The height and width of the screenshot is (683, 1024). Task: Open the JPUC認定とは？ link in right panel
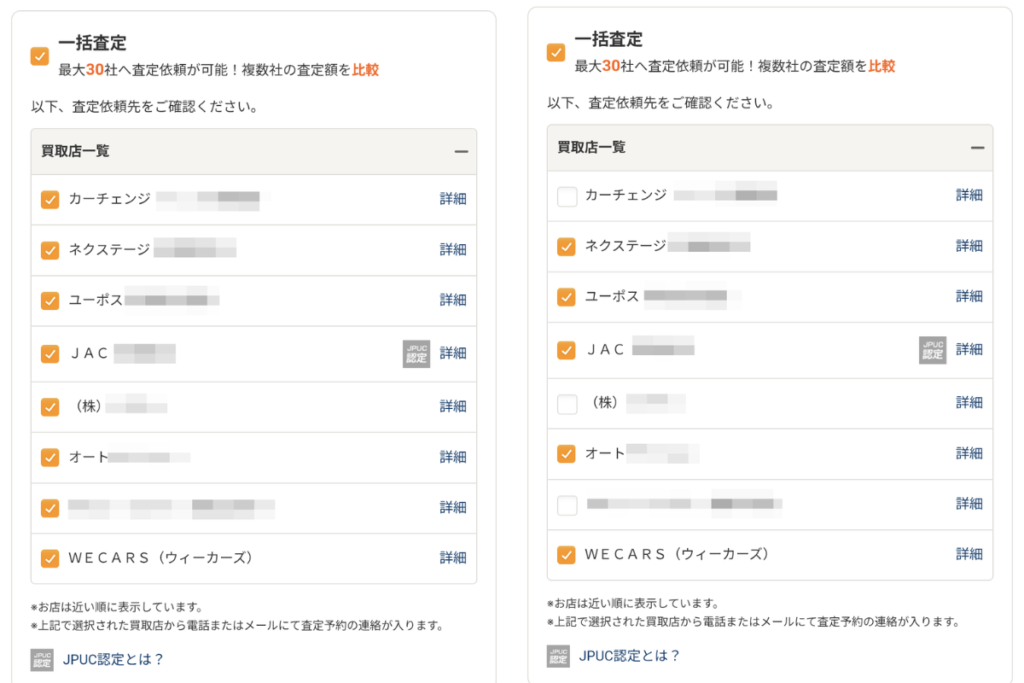tap(629, 656)
